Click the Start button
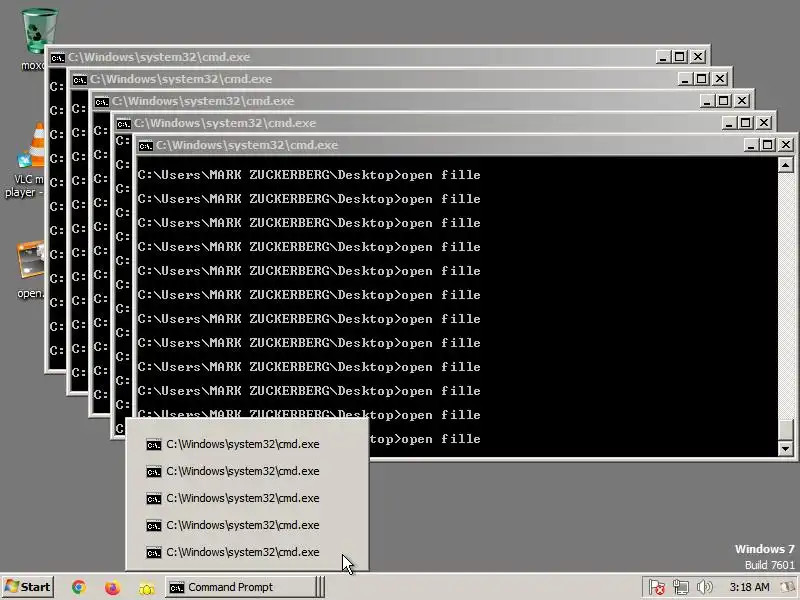The image size is (800, 600). pos(28,587)
